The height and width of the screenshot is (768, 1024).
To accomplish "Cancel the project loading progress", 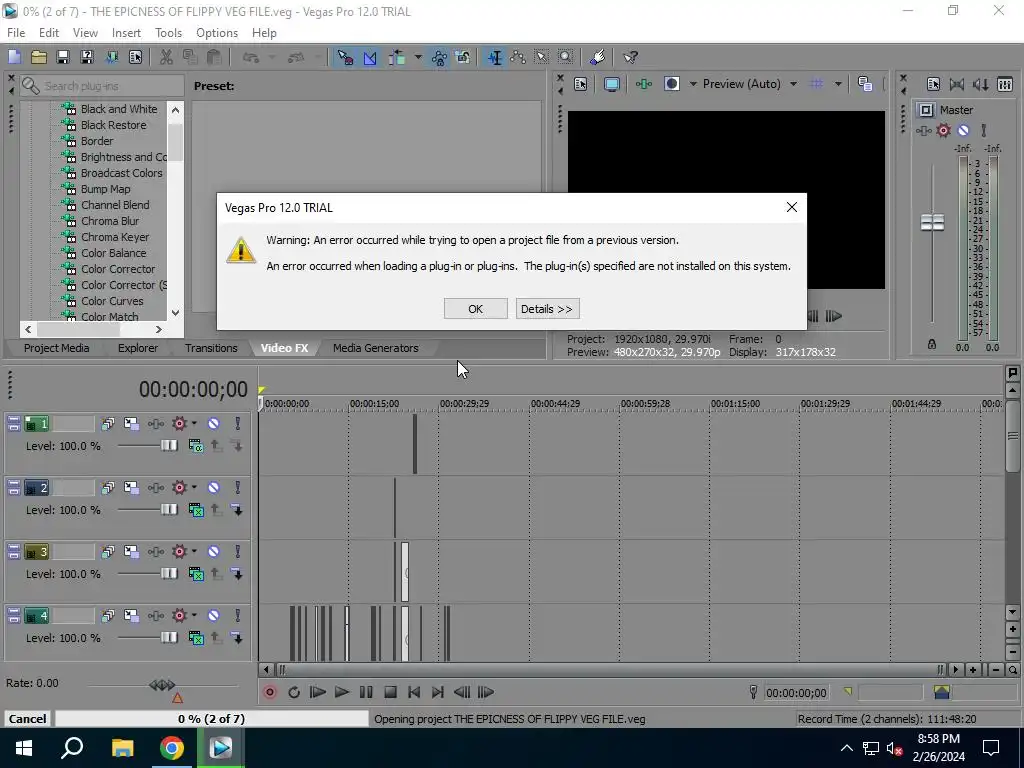I will coord(27,718).
